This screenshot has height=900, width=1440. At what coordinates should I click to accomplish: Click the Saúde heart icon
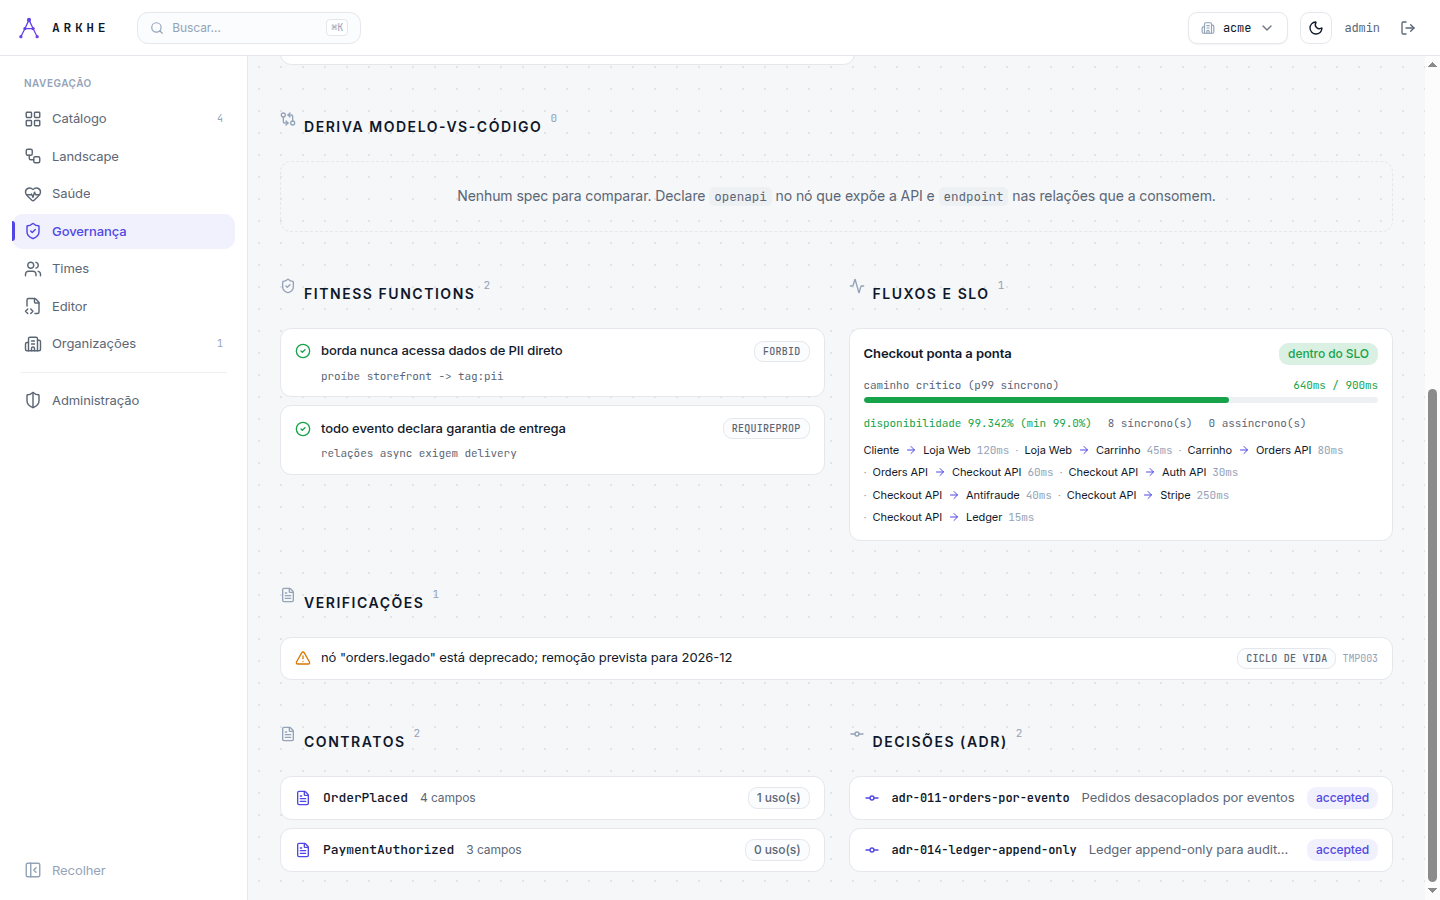pos(33,194)
